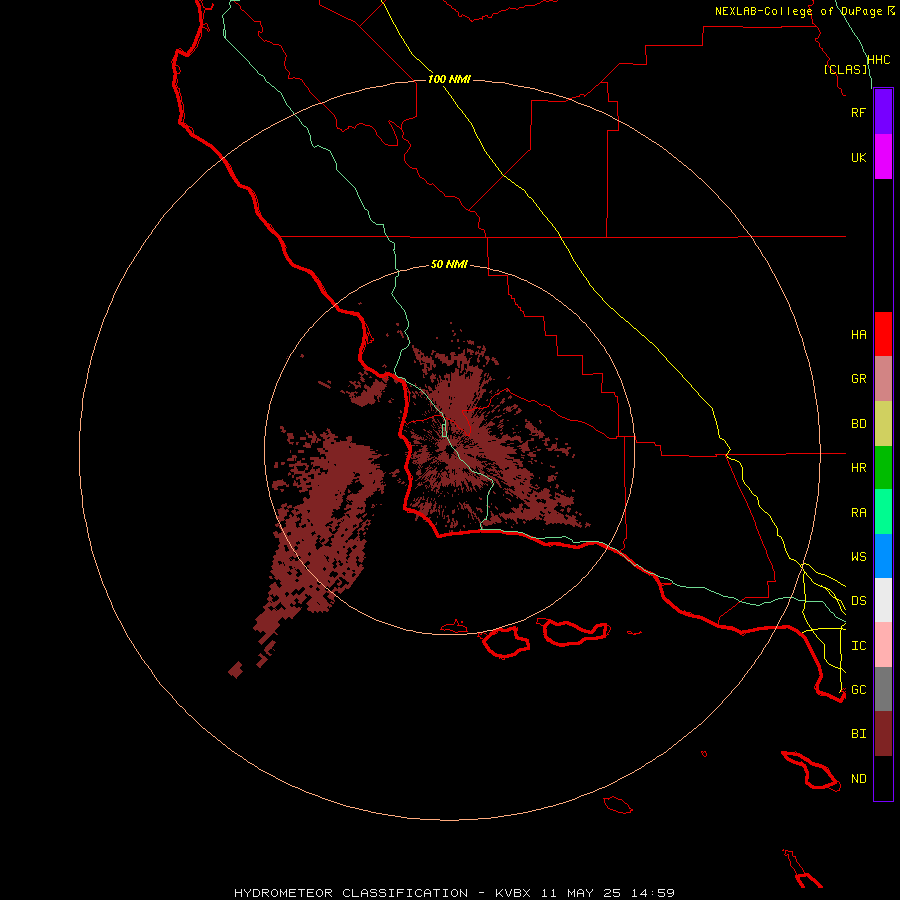Click the ND black legend swatch

[x=883, y=778]
